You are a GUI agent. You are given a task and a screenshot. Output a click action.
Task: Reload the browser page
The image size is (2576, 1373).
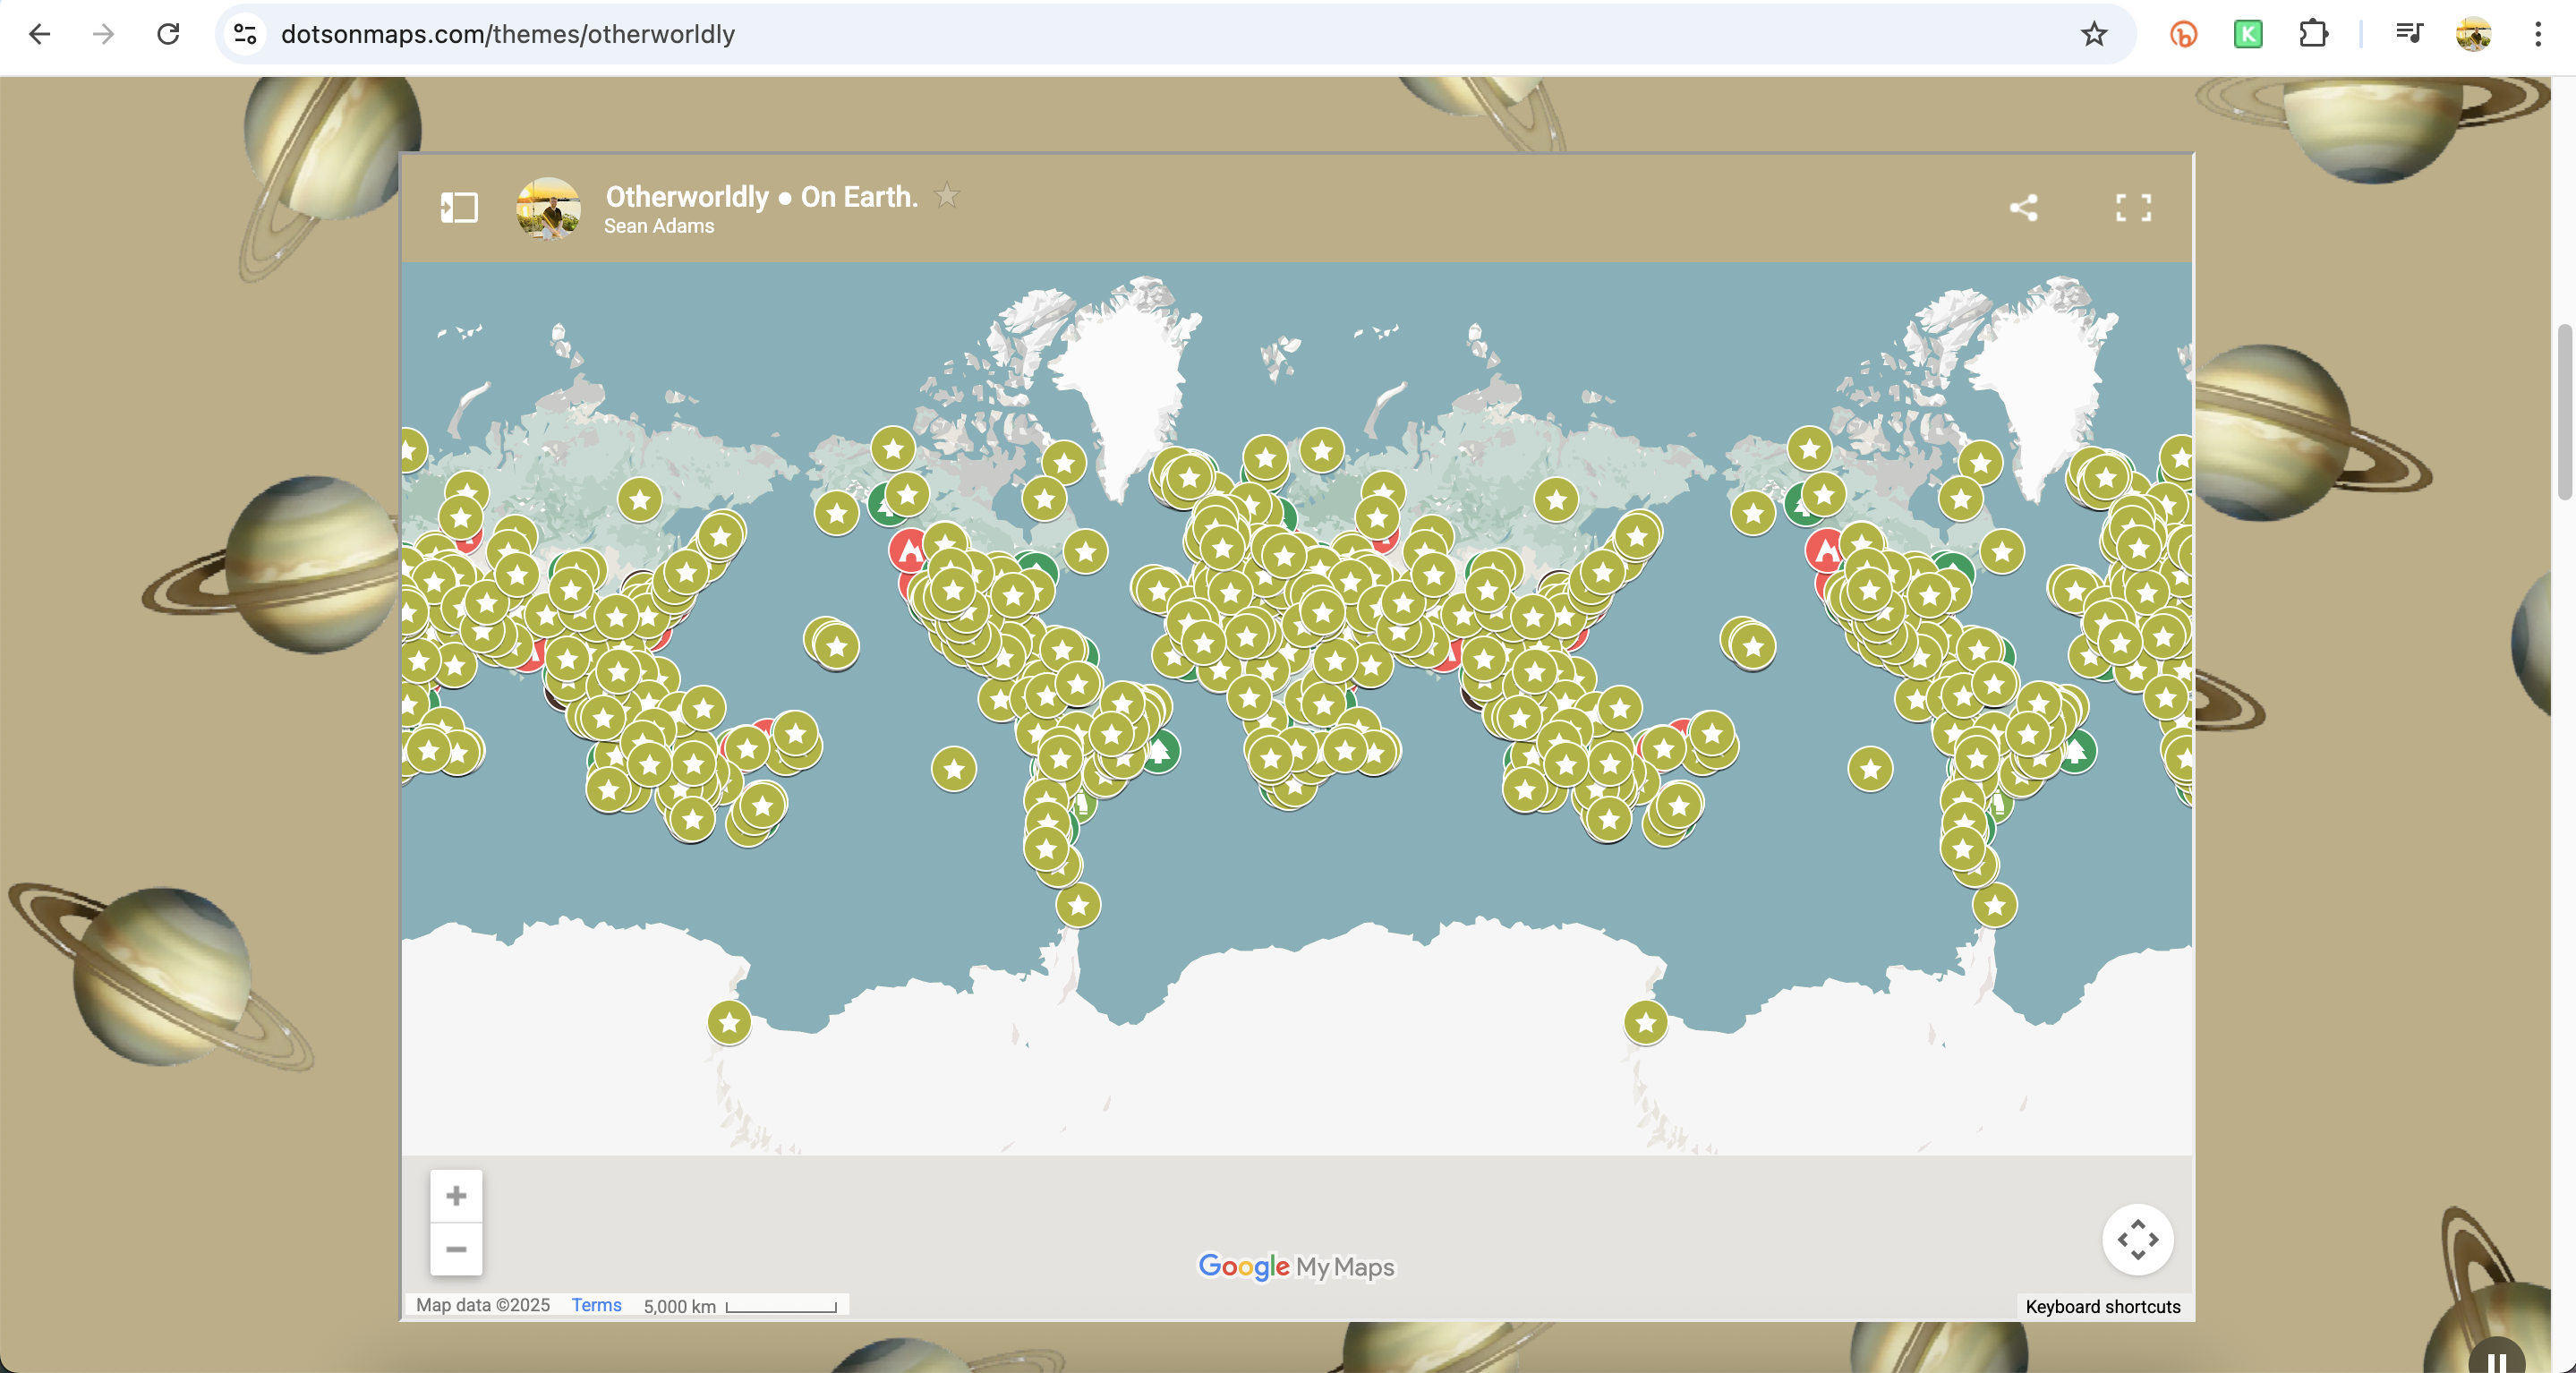(x=168, y=34)
